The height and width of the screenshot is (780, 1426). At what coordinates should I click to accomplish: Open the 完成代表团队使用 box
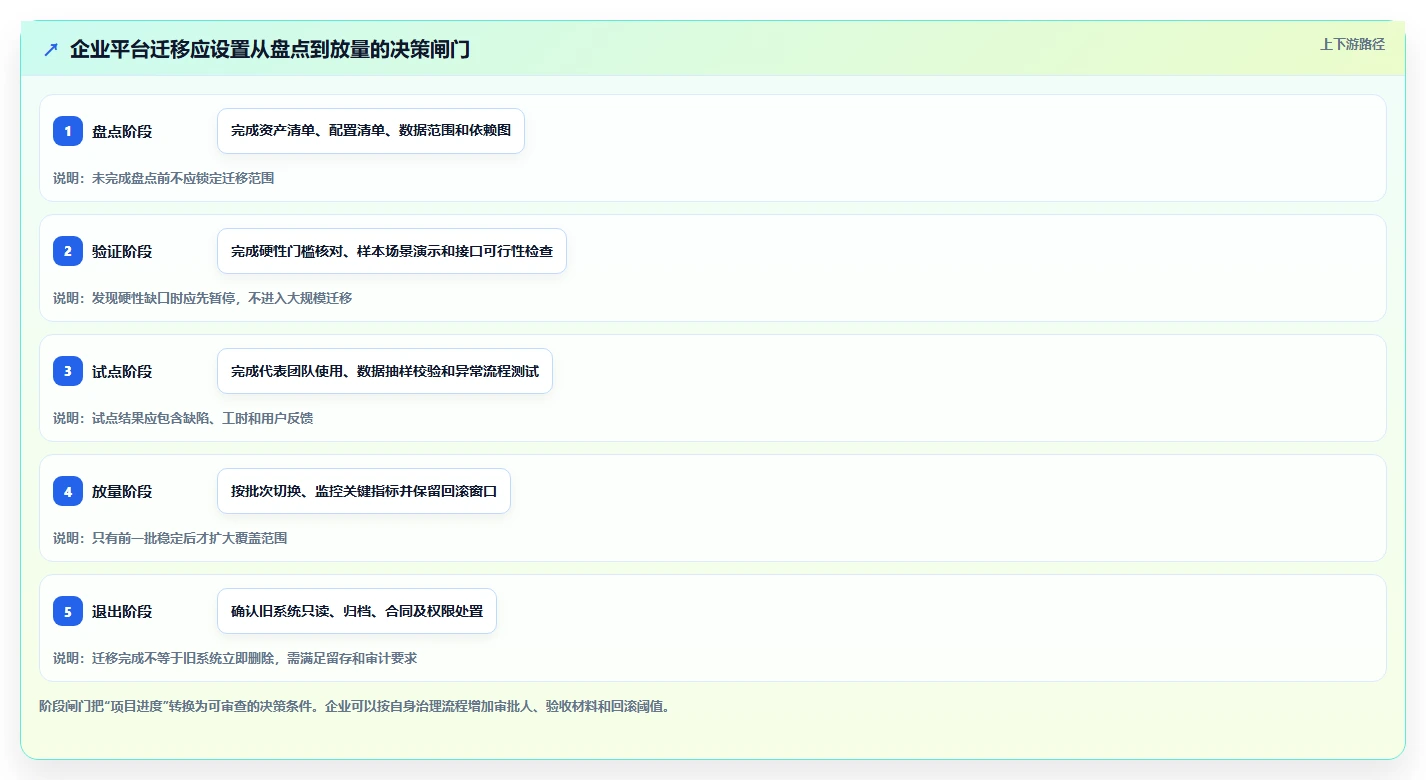[x=385, y=371]
